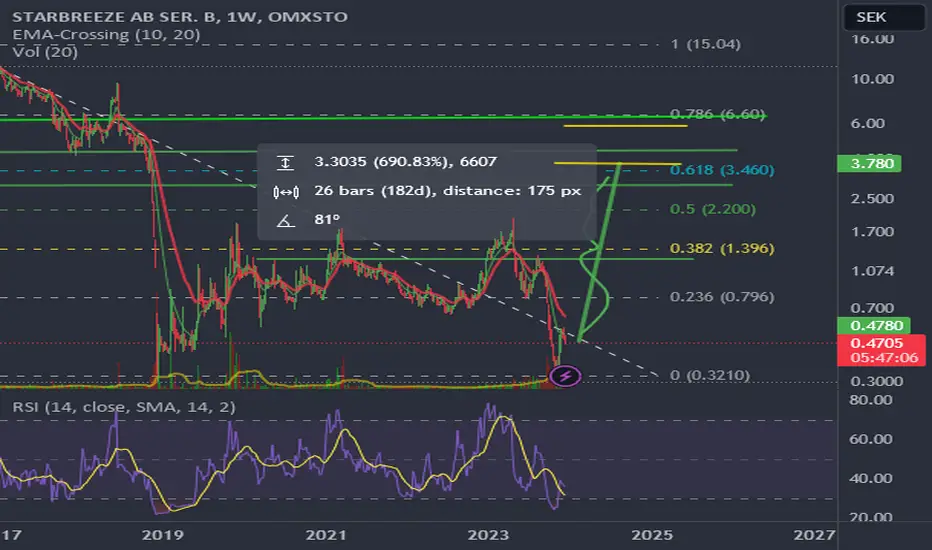Click the 40.00 RSI scale value
The width and height of the screenshot is (932, 550).
click(x=871, y=478)
